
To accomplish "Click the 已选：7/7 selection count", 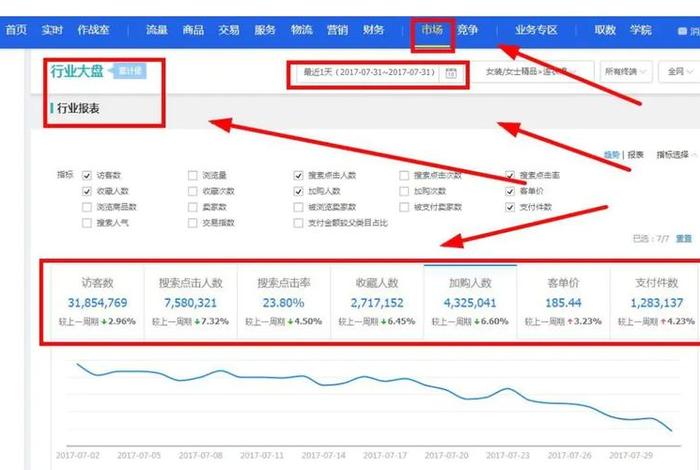I will pos(651,239).
